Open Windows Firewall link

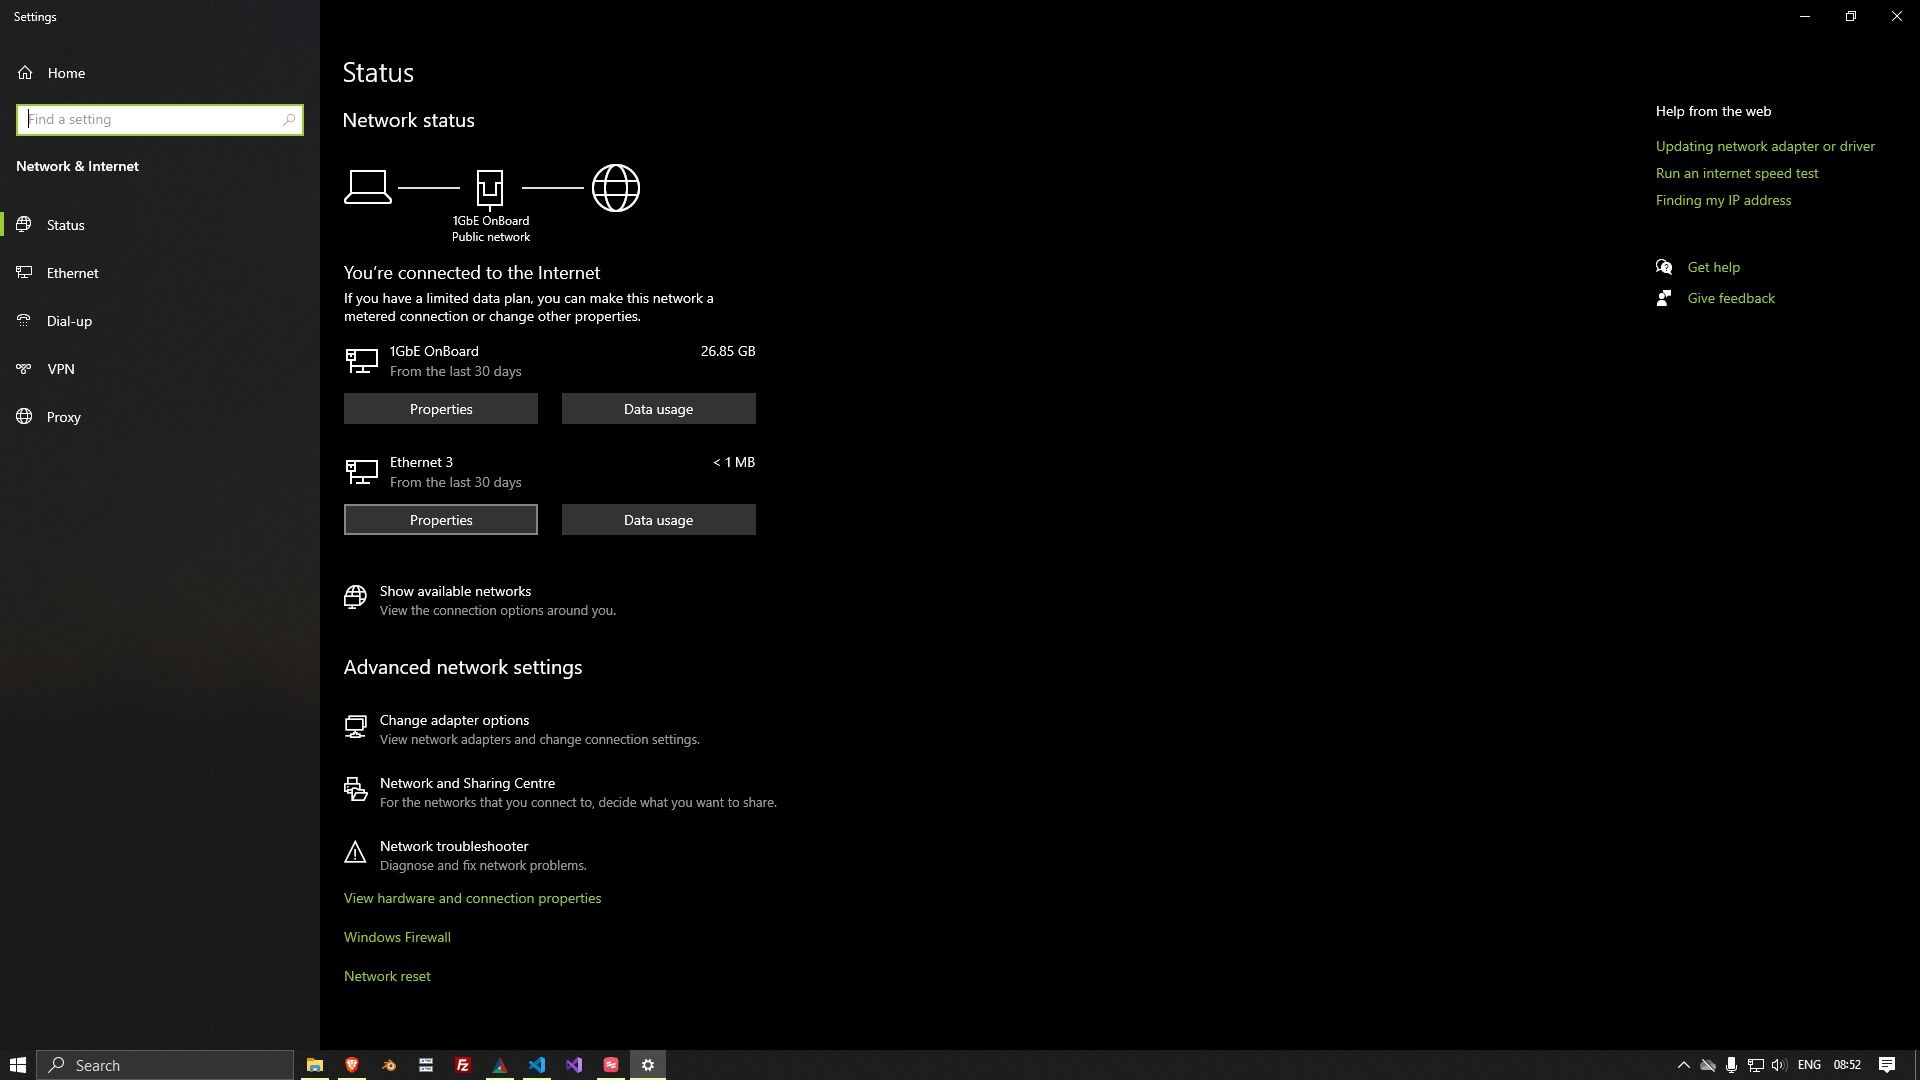[x=397, y=937]
